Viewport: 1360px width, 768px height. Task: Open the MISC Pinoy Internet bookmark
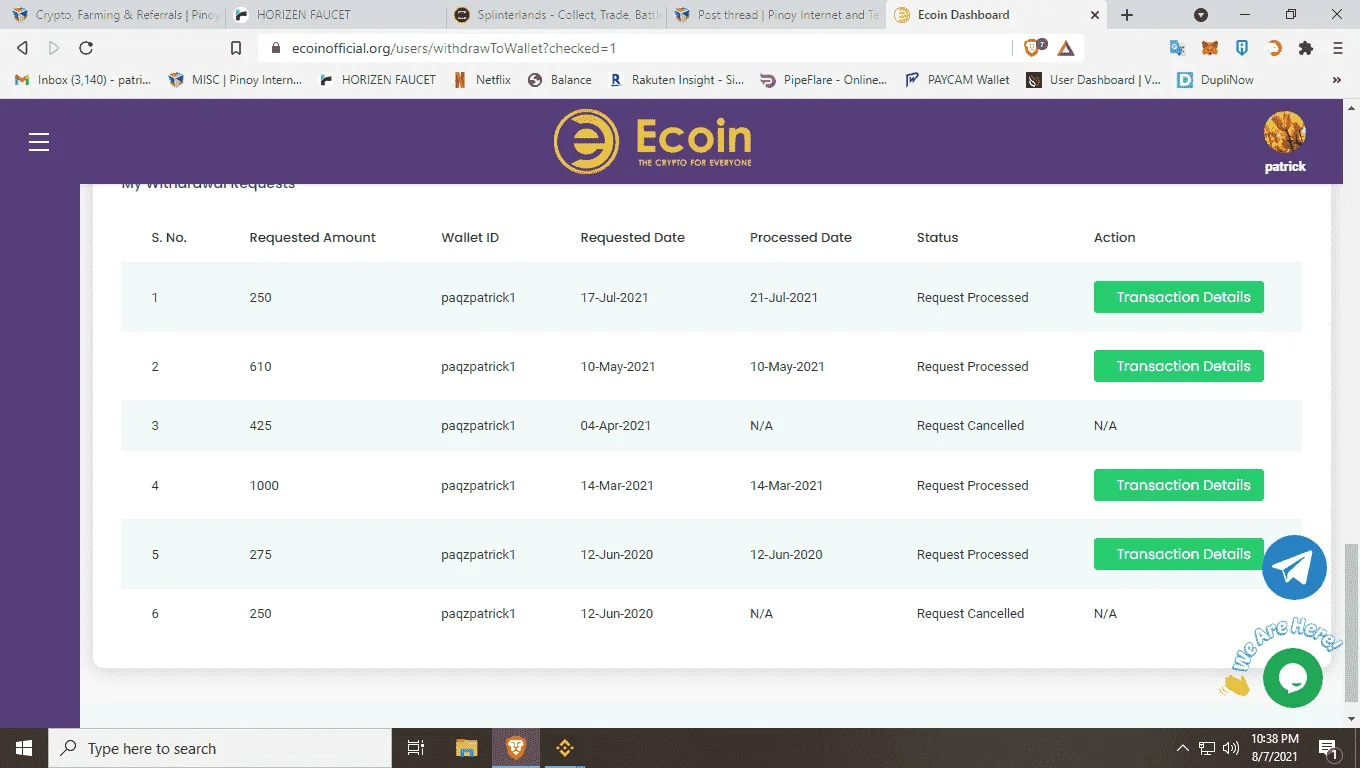coord(235,80)
